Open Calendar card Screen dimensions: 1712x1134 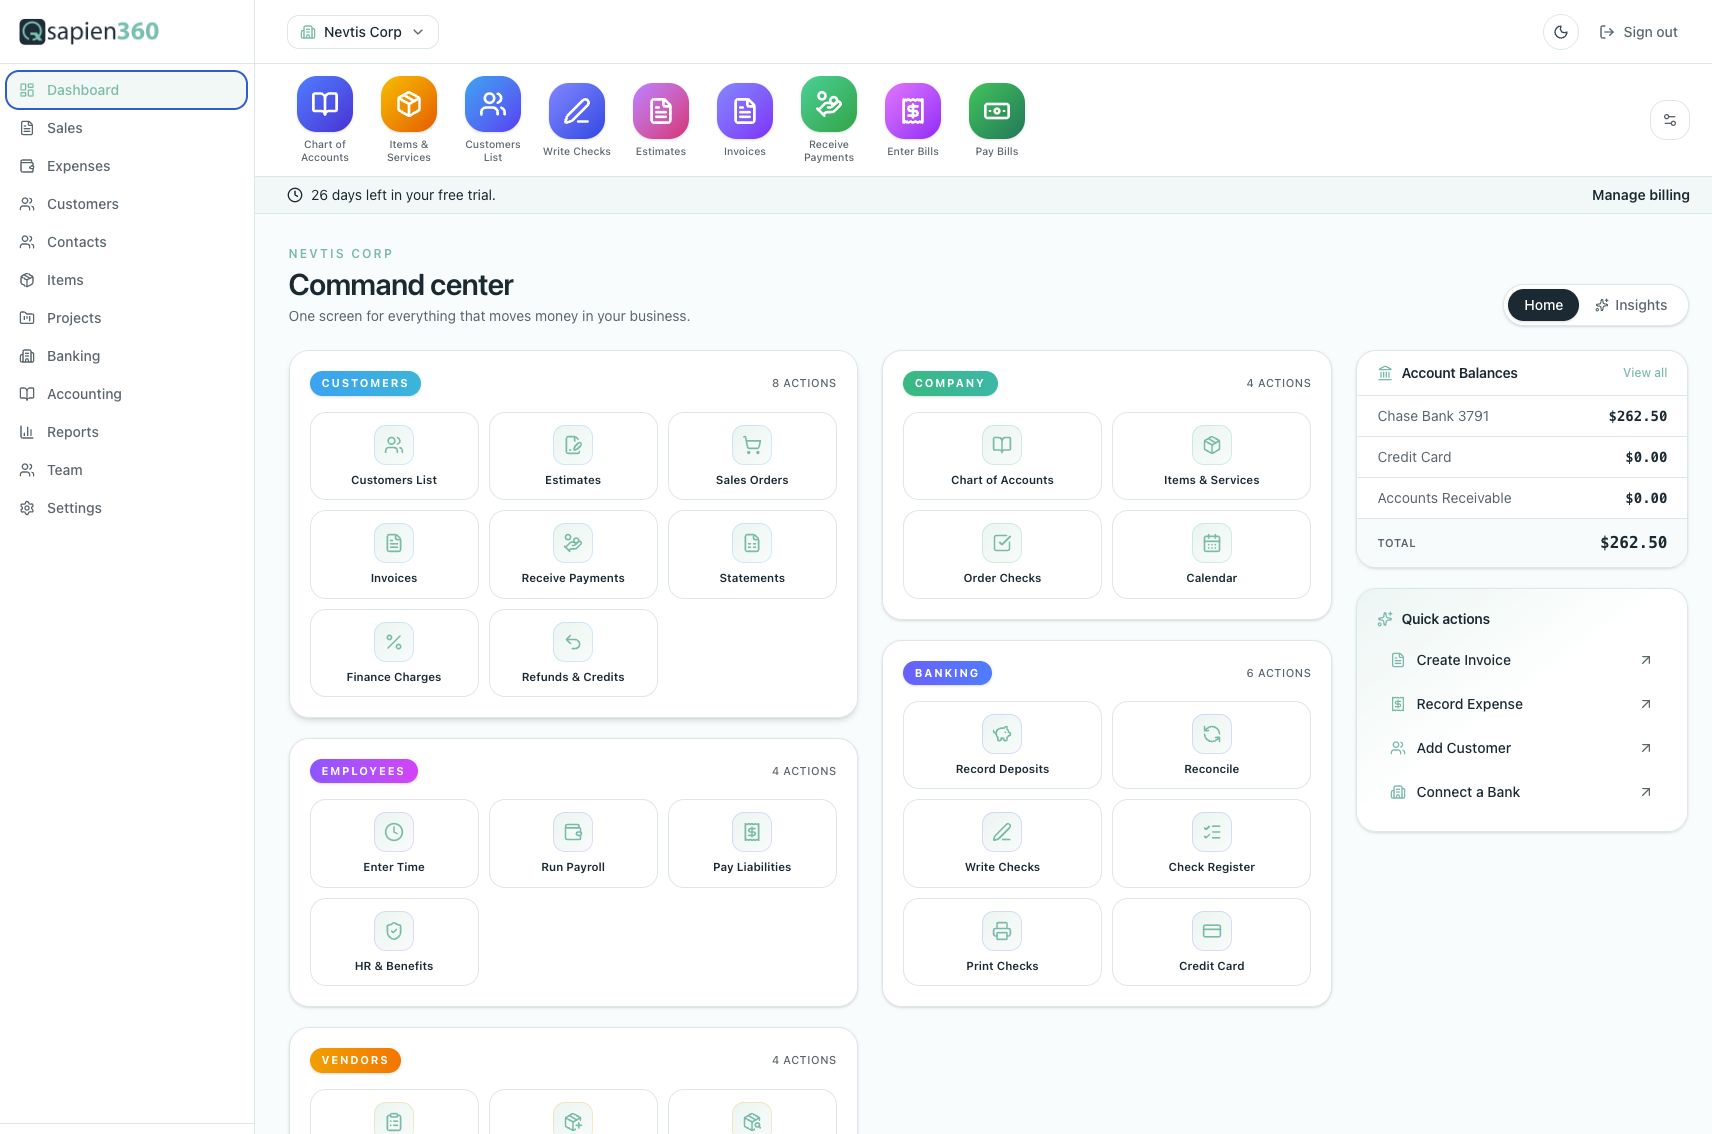[x=1211, y=554]
